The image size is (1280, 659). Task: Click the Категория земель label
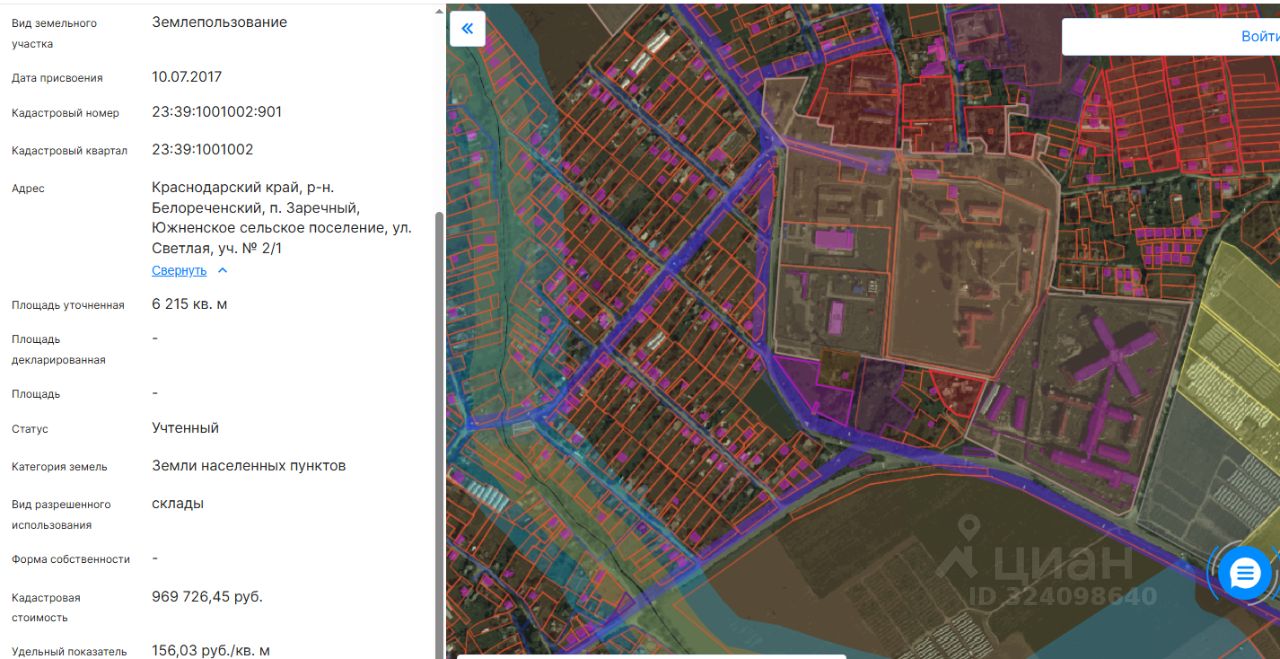click(59, 467)
